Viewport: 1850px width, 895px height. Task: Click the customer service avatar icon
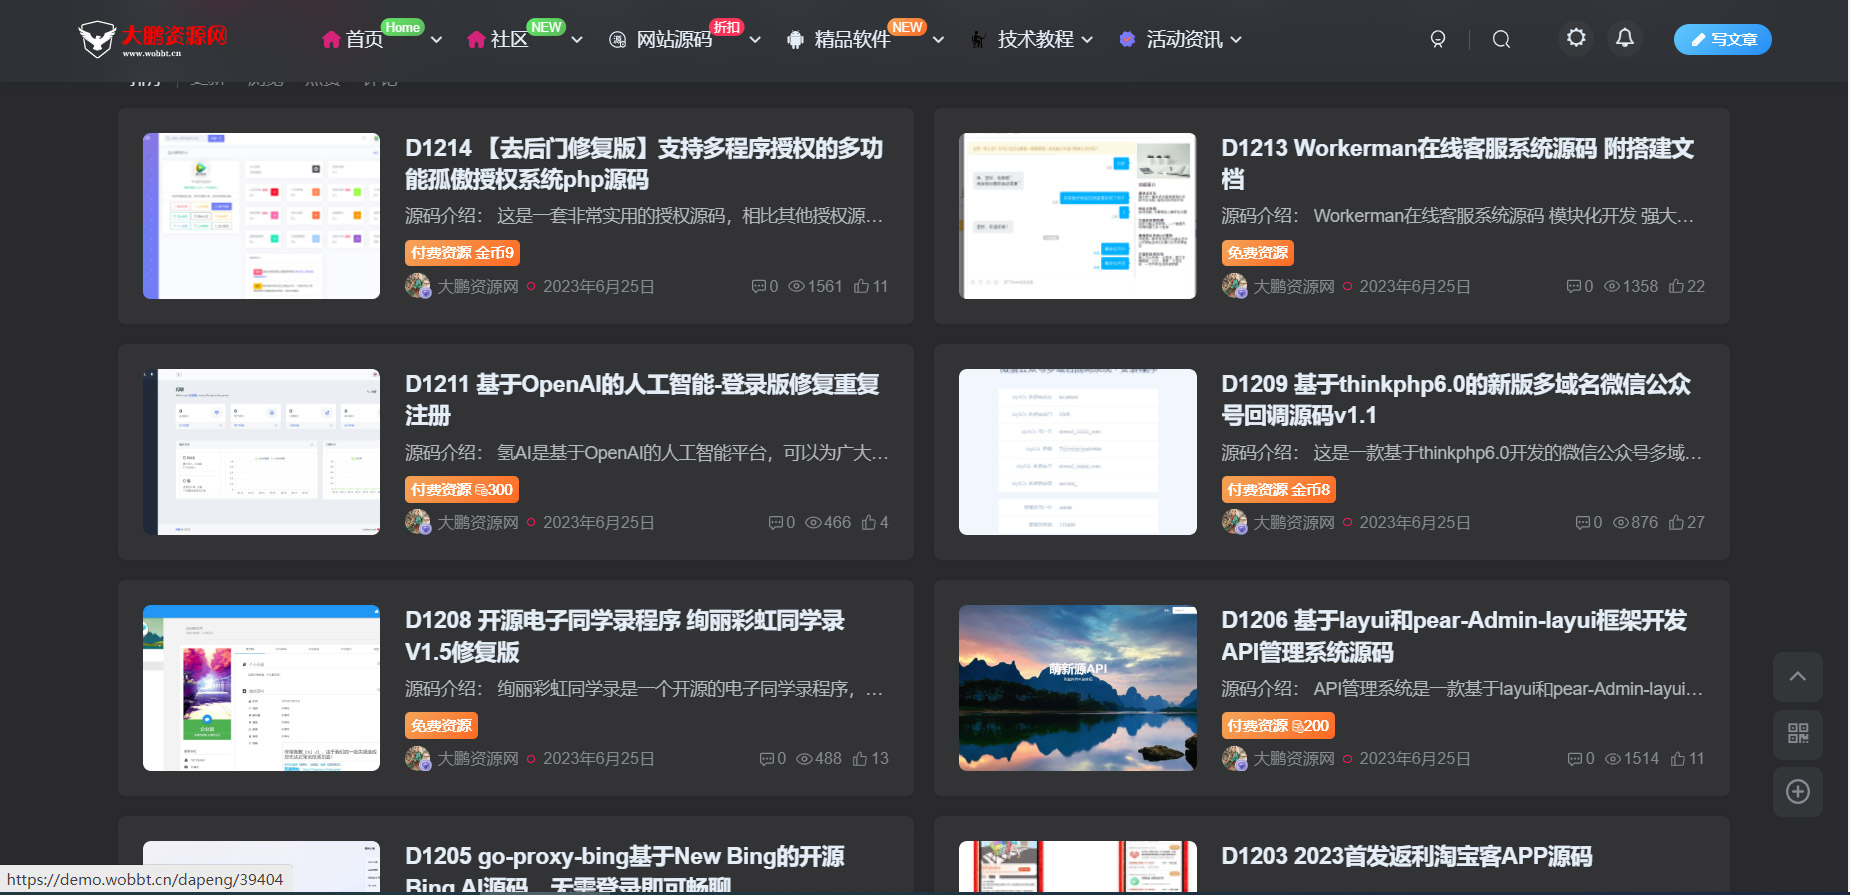point(1438,39)
